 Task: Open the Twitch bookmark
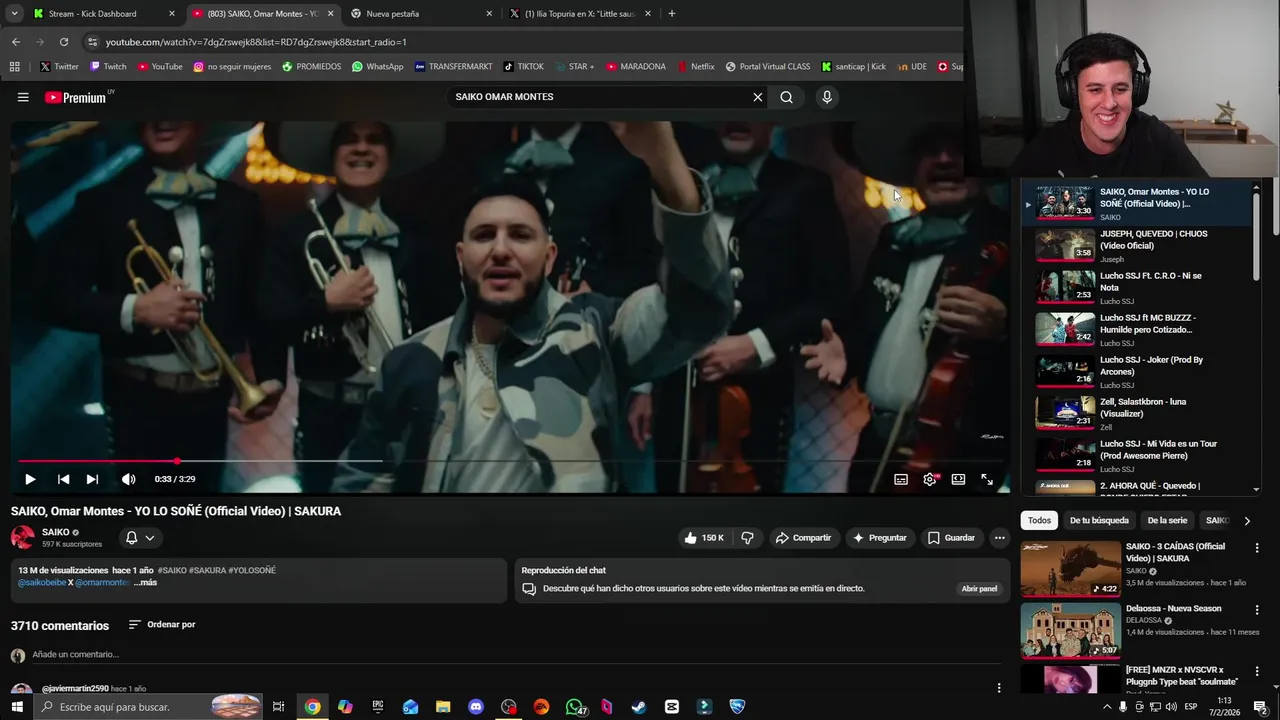(x=108, y=67)
